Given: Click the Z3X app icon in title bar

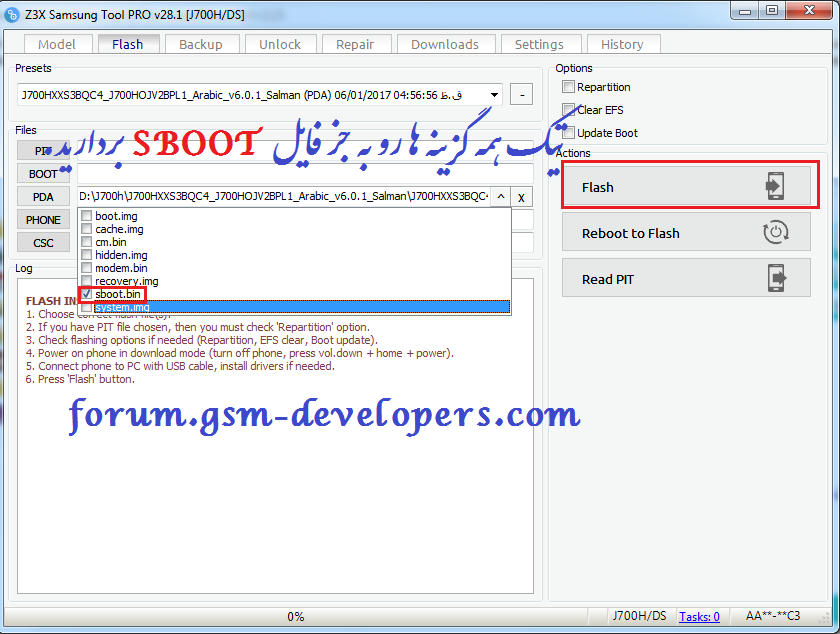Looking at the screenshot, I should pos(11,14).
